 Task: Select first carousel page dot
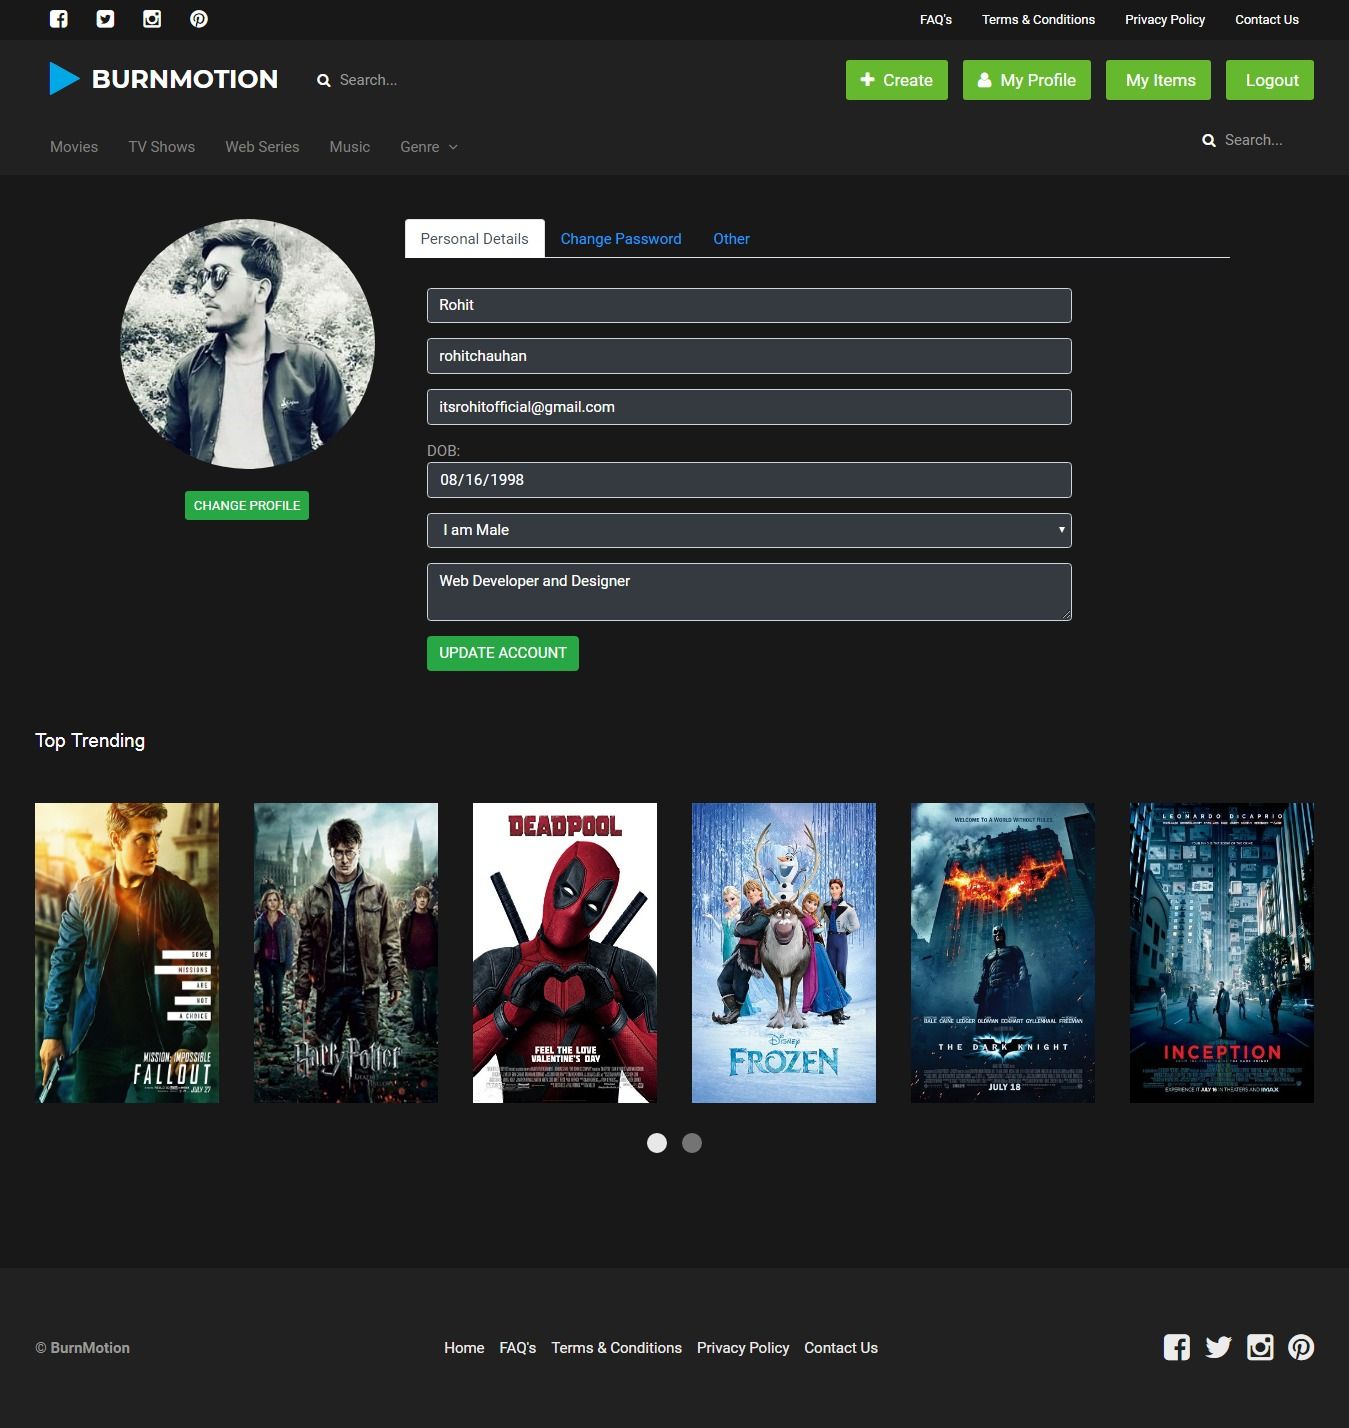pos(657,1143)
